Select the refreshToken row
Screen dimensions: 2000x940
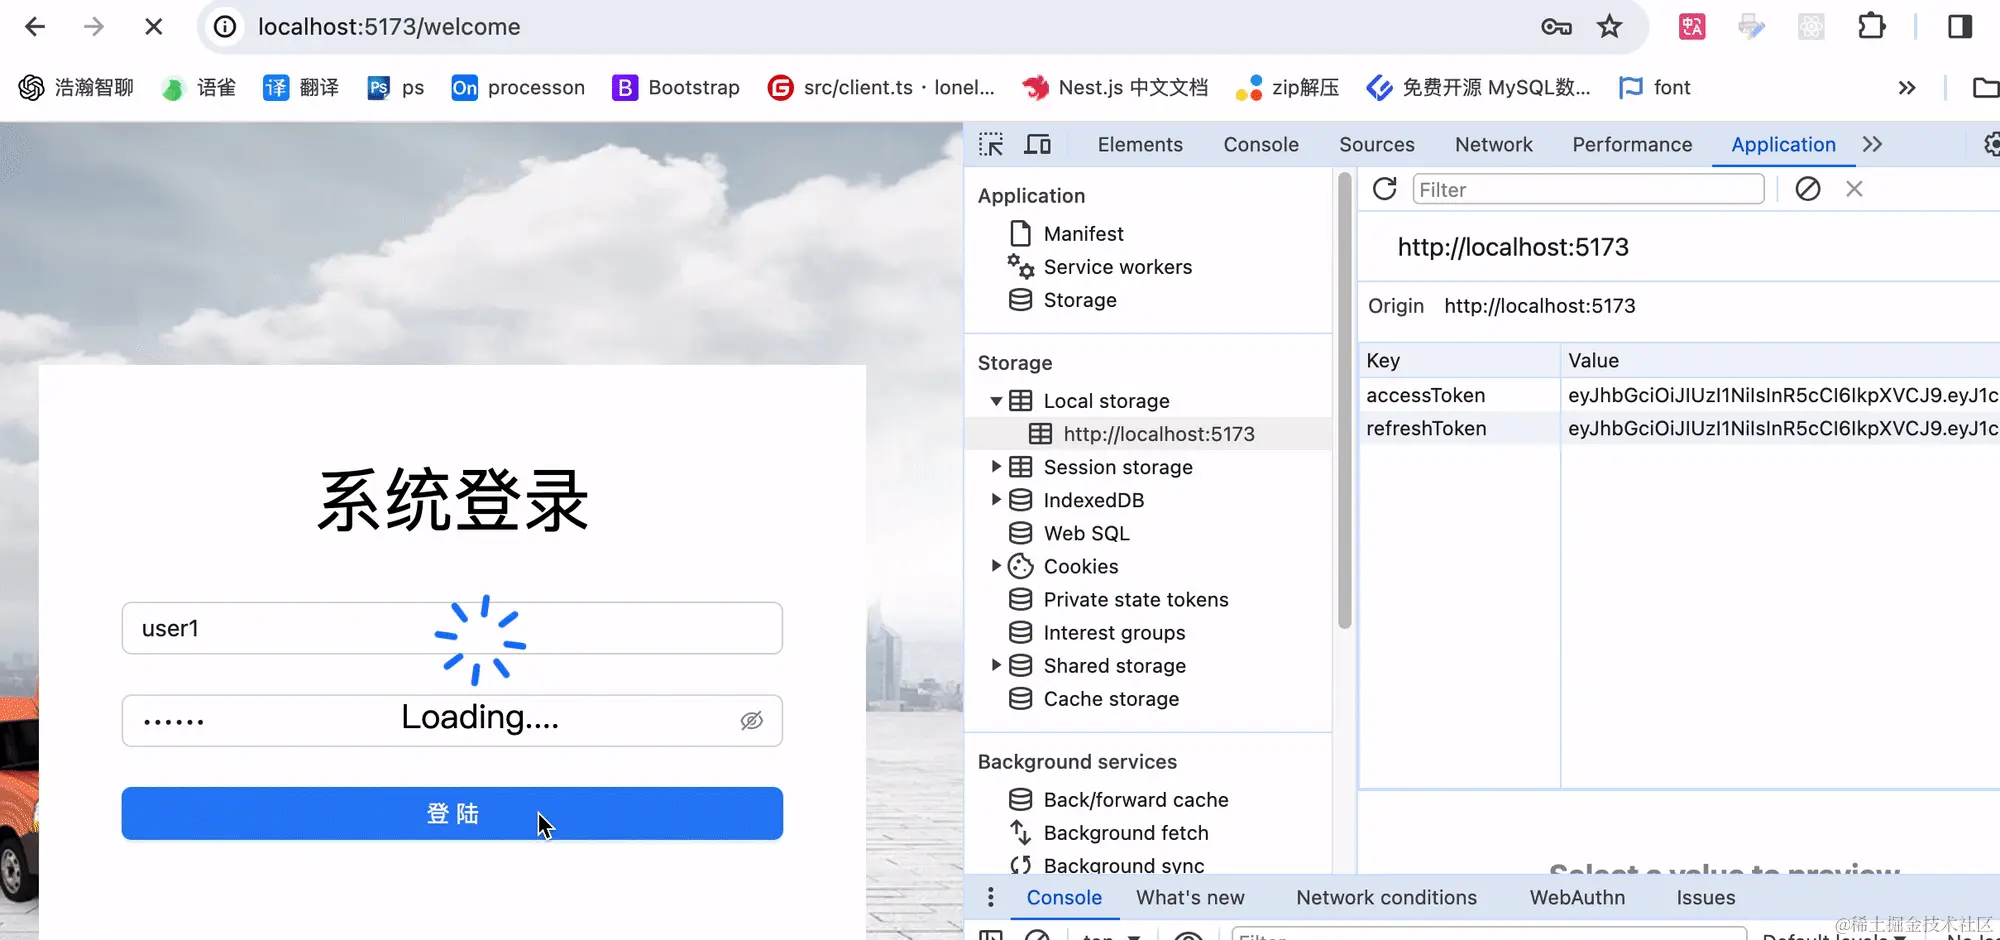tap(1679, 428)
